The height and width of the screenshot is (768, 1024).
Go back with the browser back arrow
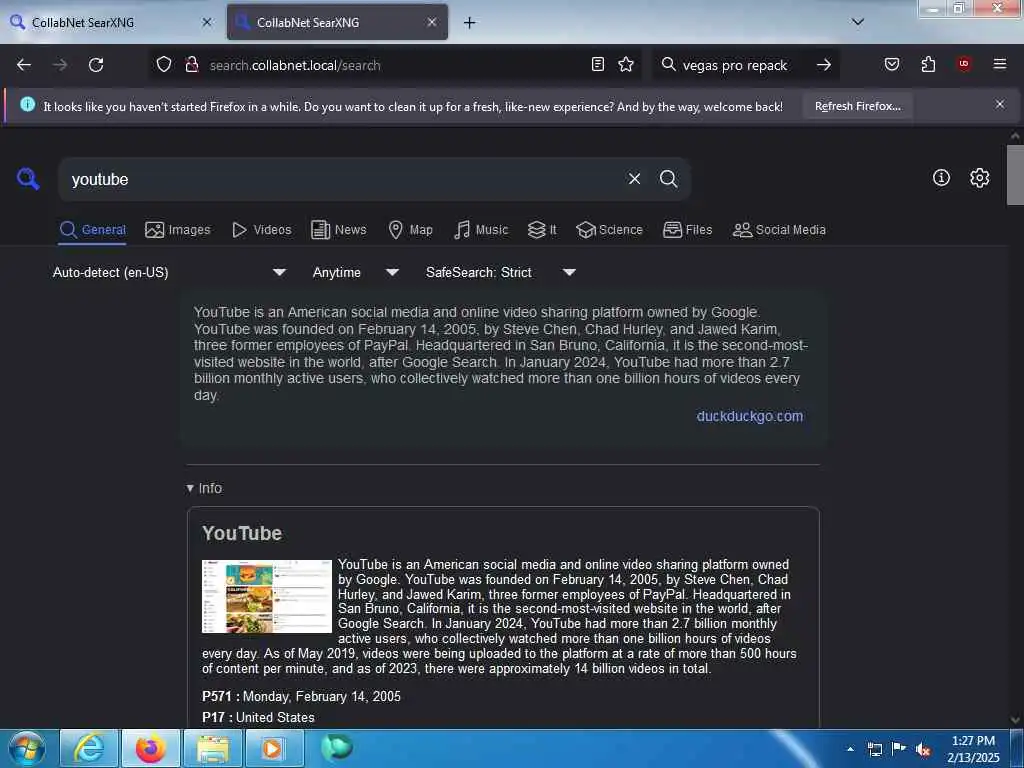tap(24, 65)
